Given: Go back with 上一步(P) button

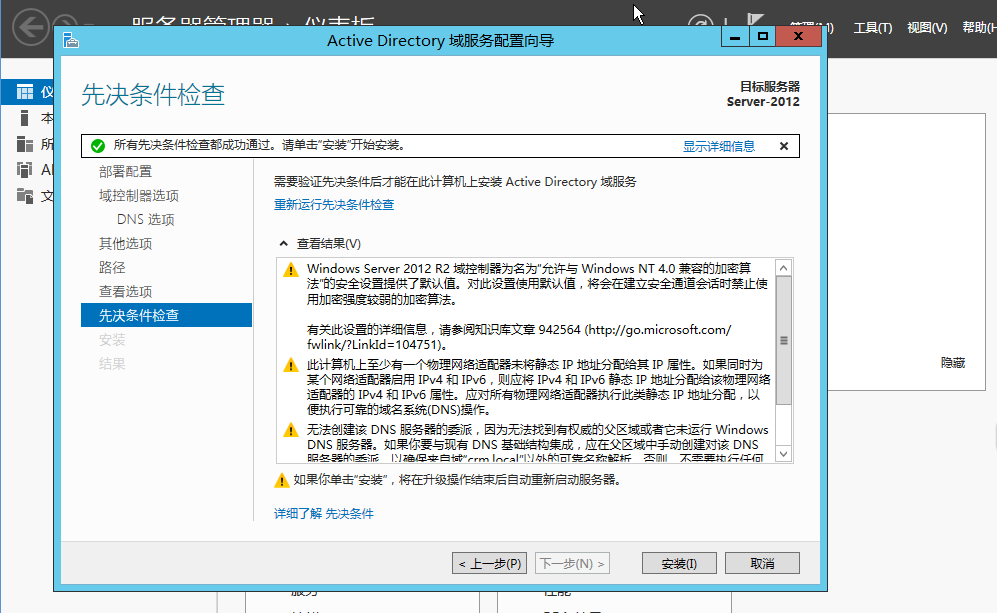Looking at the screenshot, I should pos(490,563).
